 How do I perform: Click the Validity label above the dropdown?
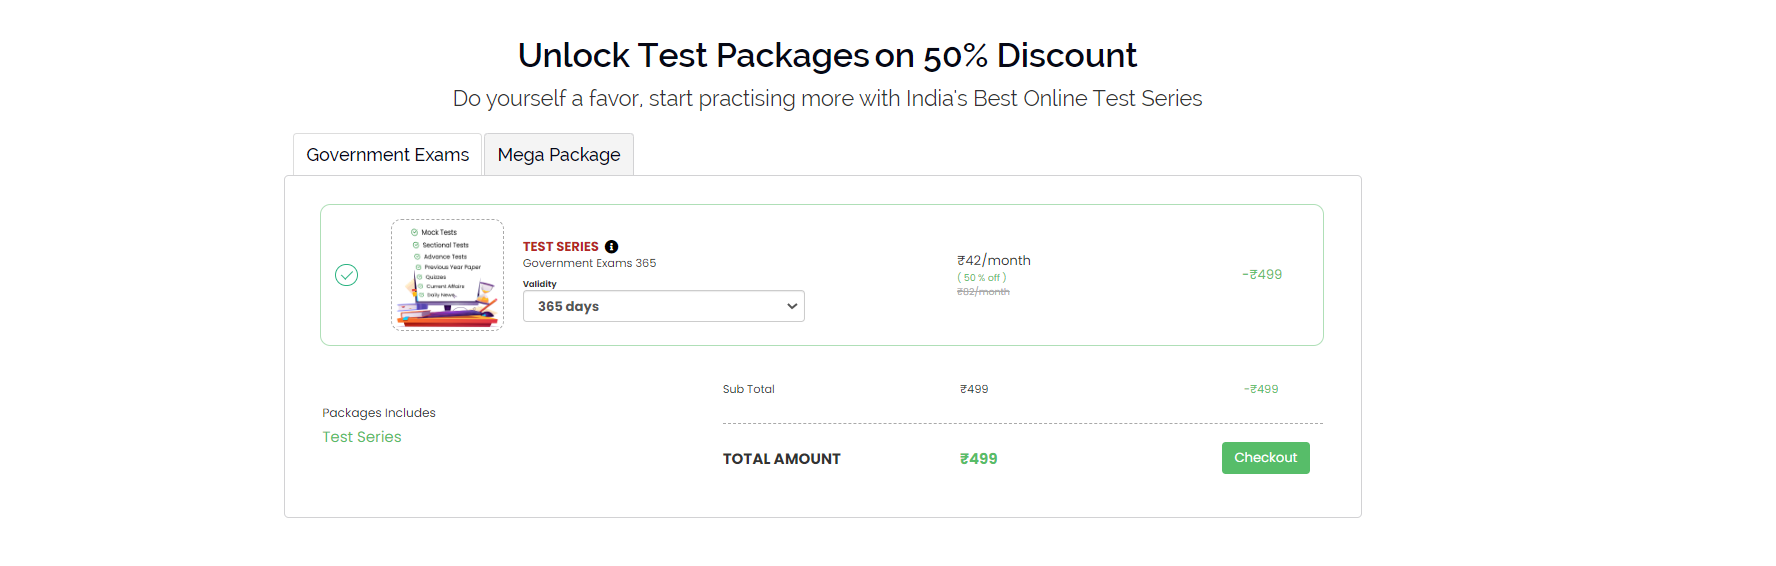click(539, 284)
